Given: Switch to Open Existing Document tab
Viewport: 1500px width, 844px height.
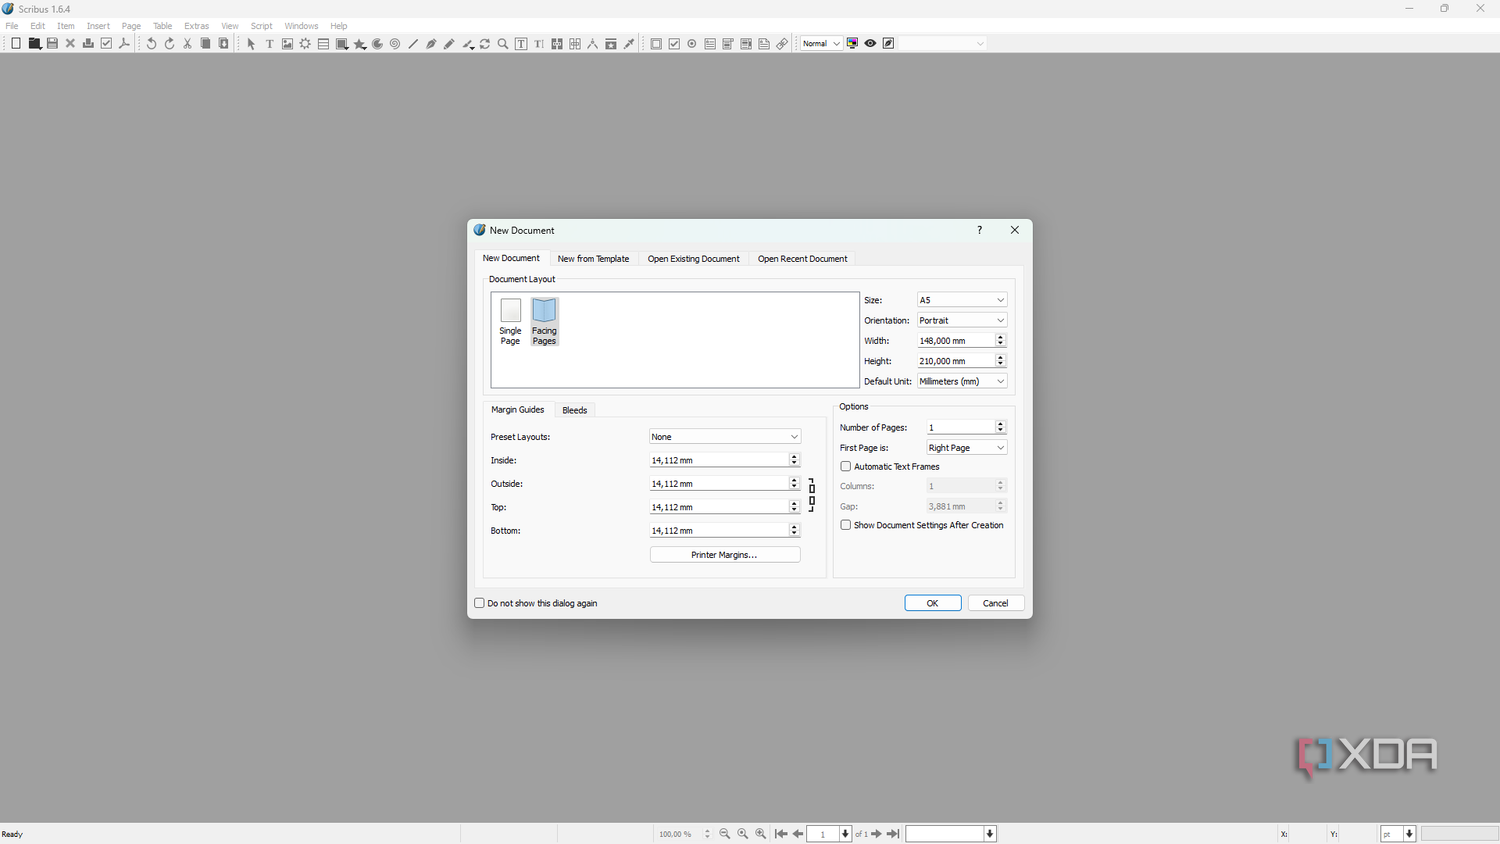Looking at the screenshot, I should click(x=693, y=259).
